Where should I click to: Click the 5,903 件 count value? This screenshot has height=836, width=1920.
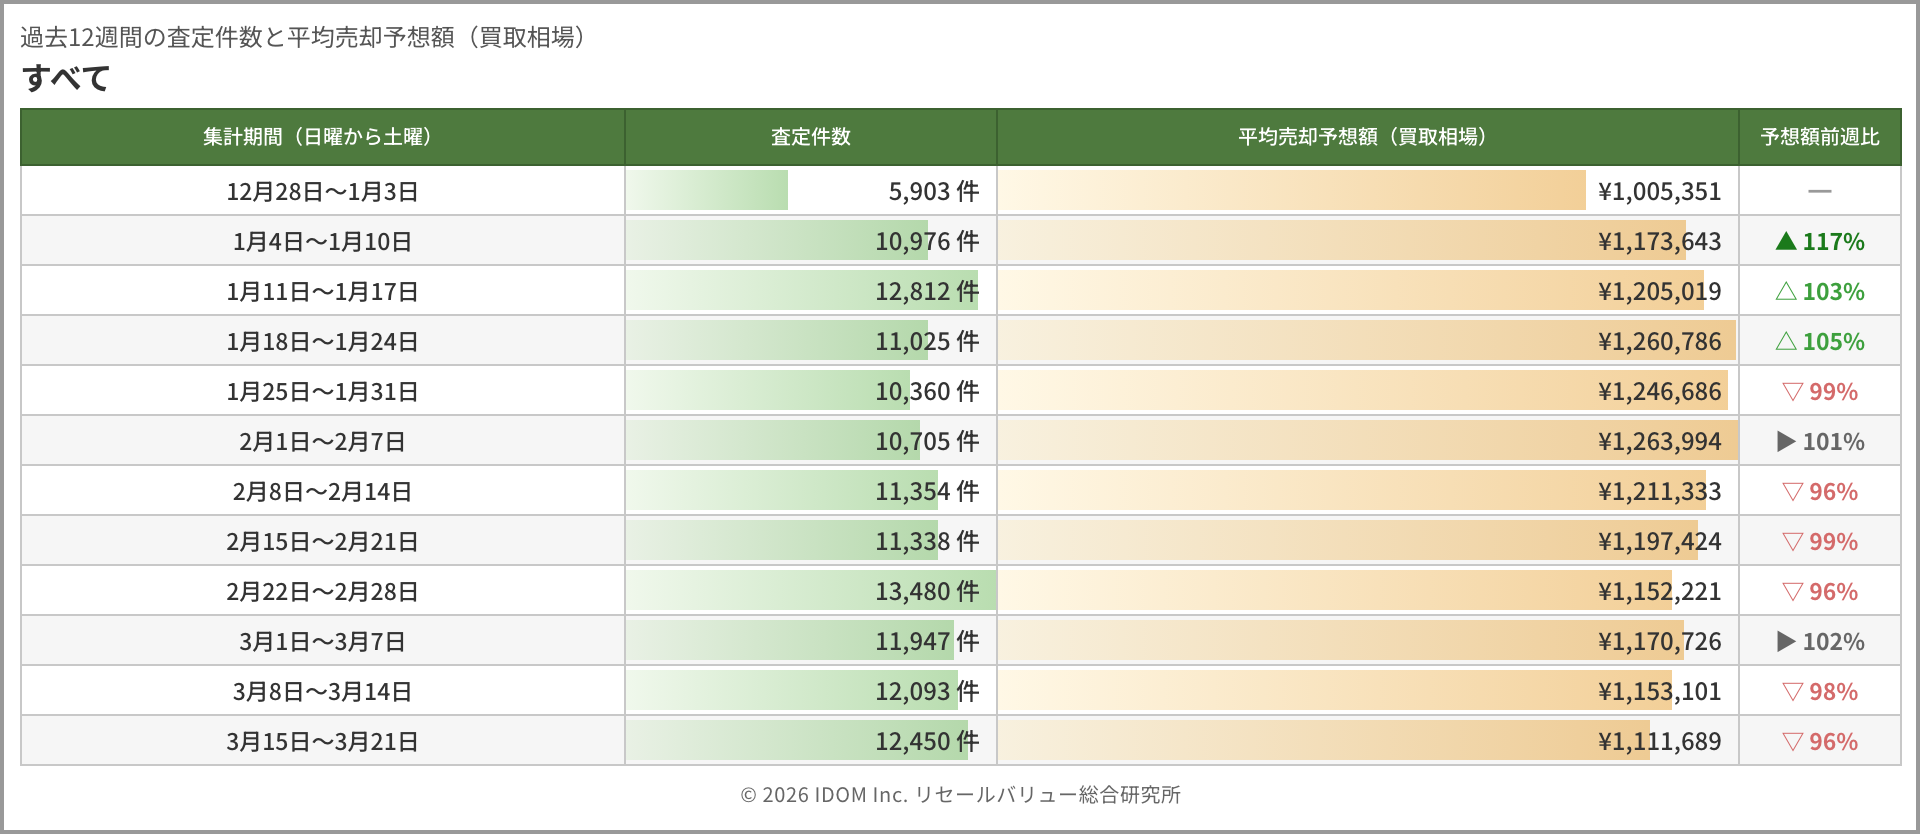click(x=933, y=191)
